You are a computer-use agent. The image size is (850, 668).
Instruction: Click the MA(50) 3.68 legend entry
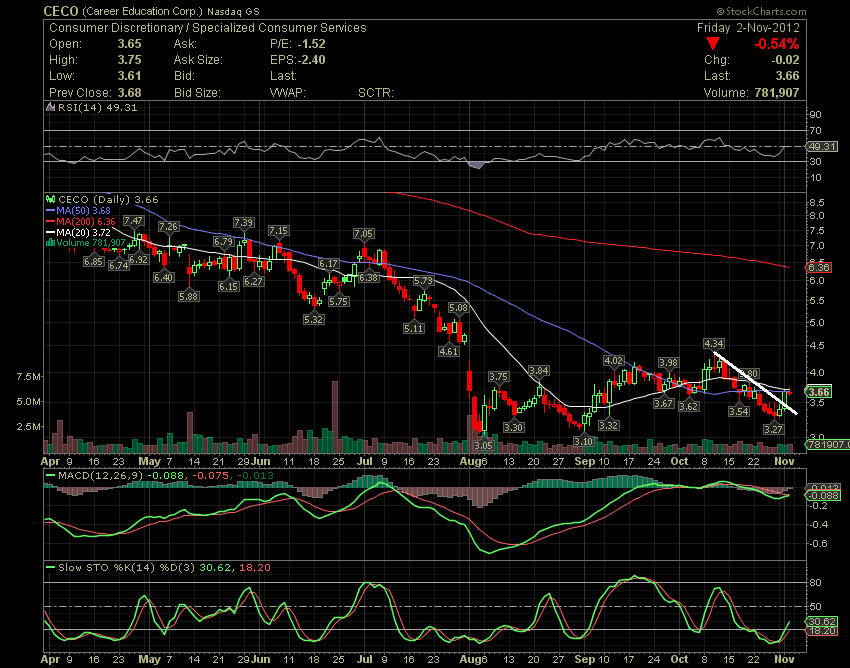pos(83,210)
